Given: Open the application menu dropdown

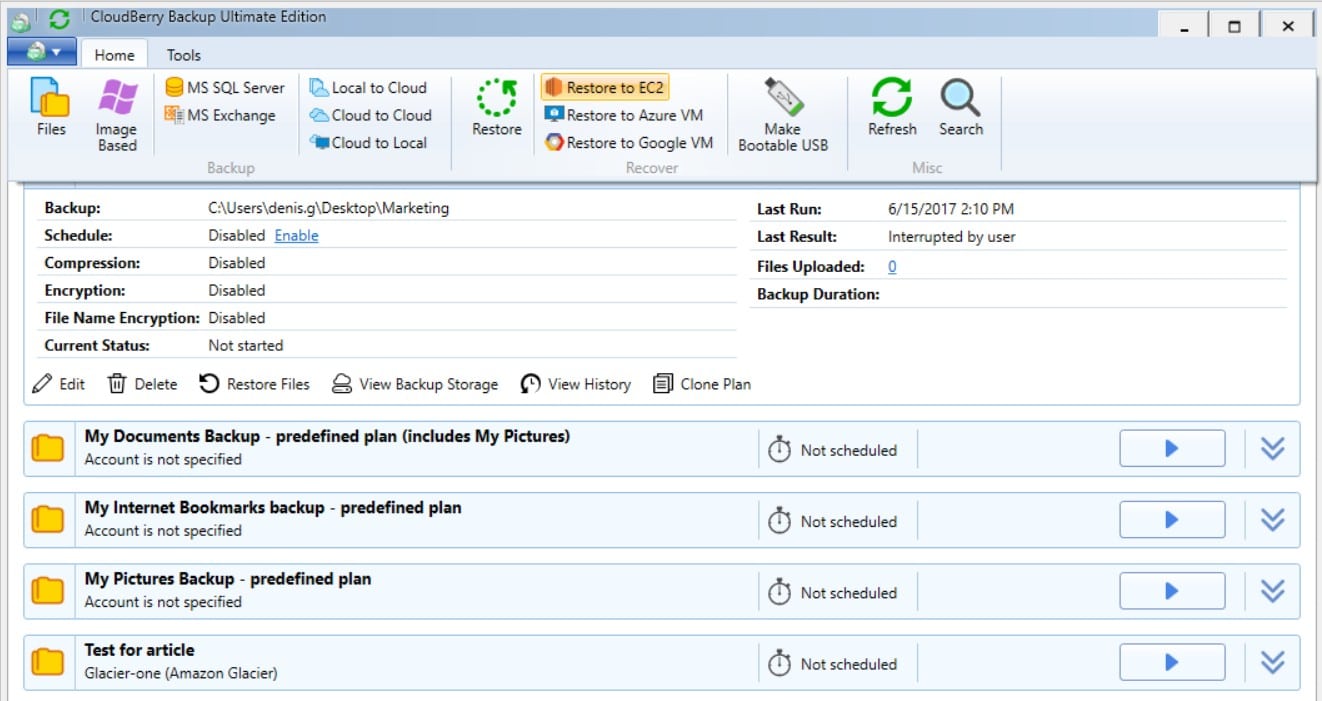Looking at the screenshot, I should point(42,53).
